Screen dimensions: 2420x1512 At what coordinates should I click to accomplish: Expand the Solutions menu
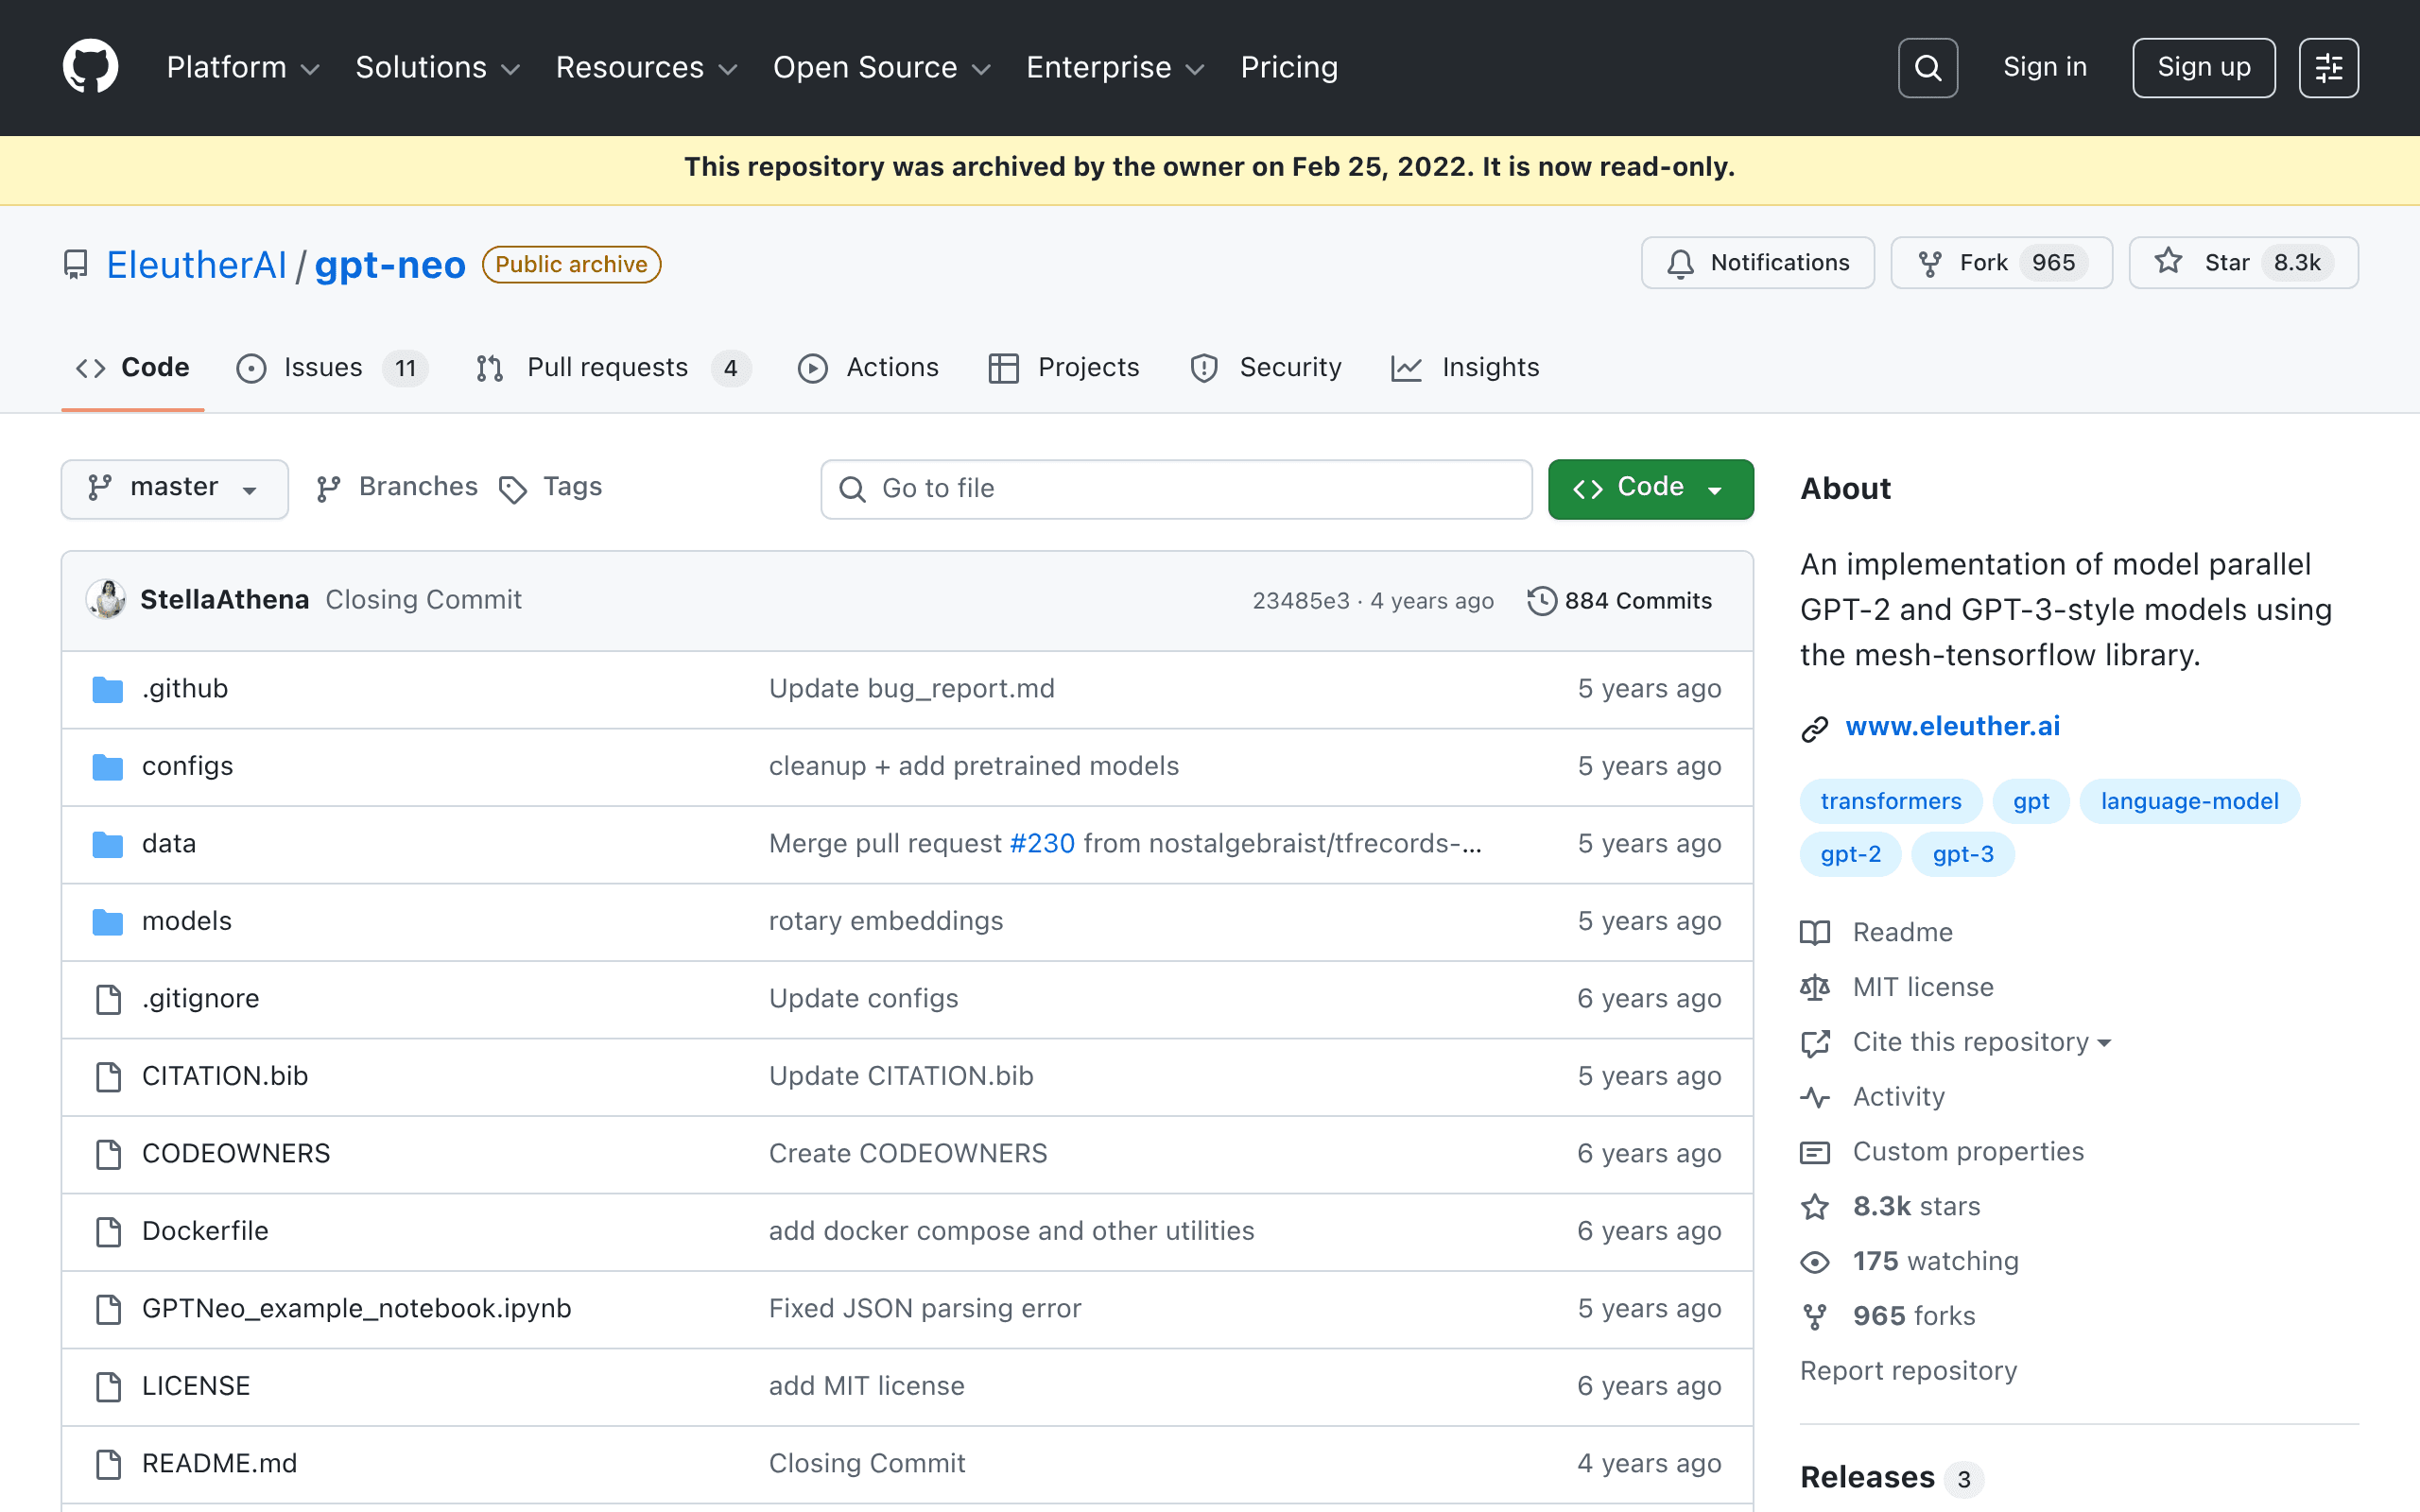(x=438, y=67)
